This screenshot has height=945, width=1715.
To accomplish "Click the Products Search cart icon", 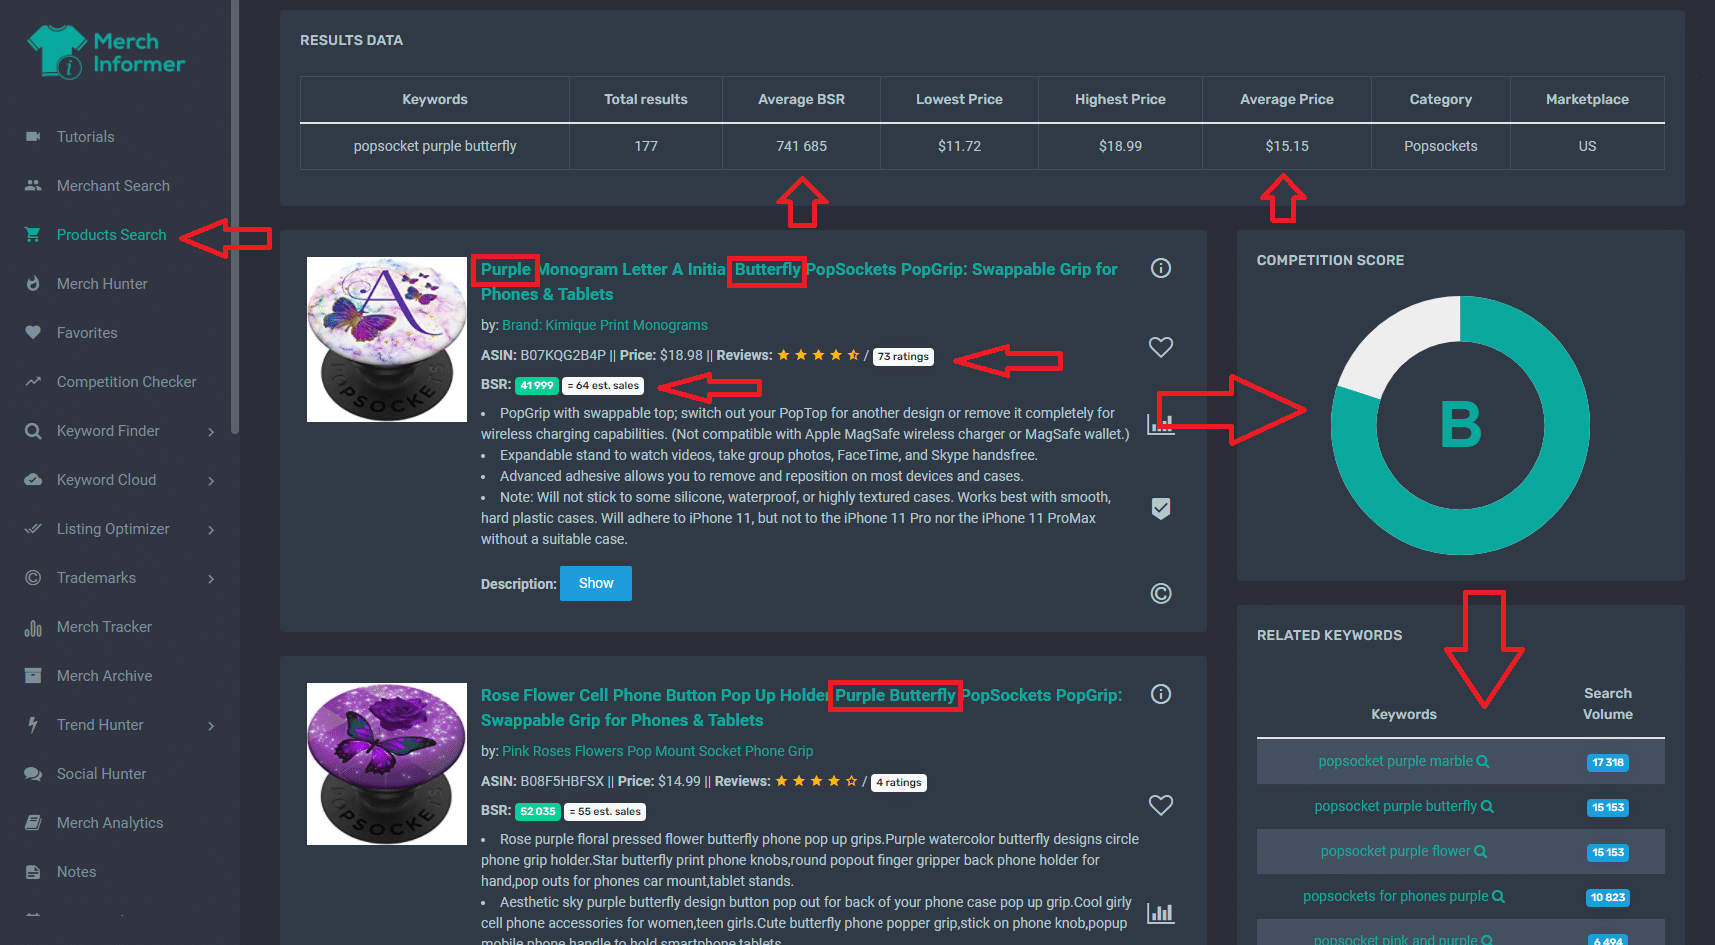I will (33, 234).
